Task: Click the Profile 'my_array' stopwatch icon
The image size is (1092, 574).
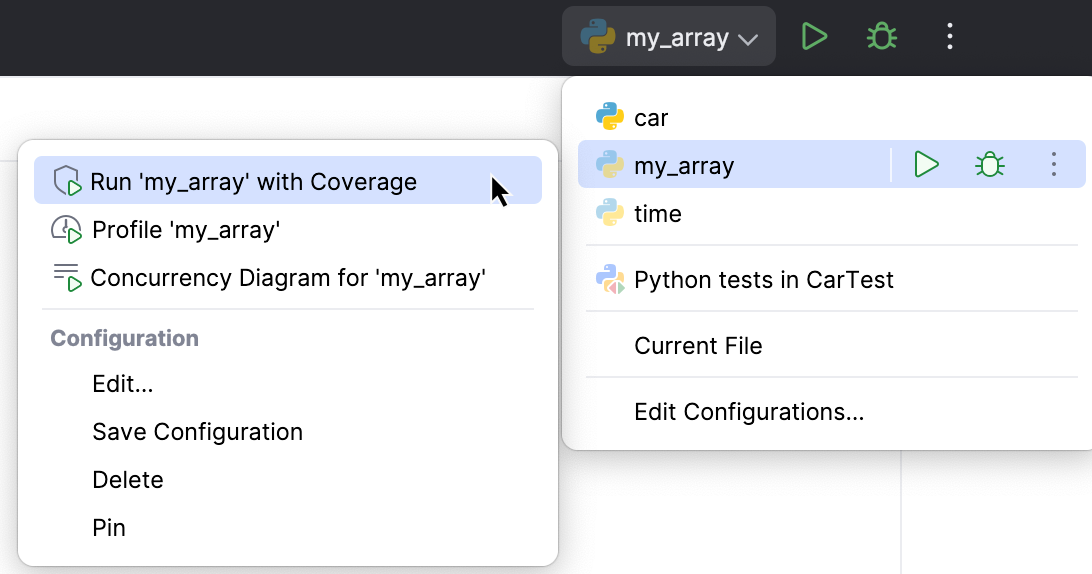Action: click(66, 230)
